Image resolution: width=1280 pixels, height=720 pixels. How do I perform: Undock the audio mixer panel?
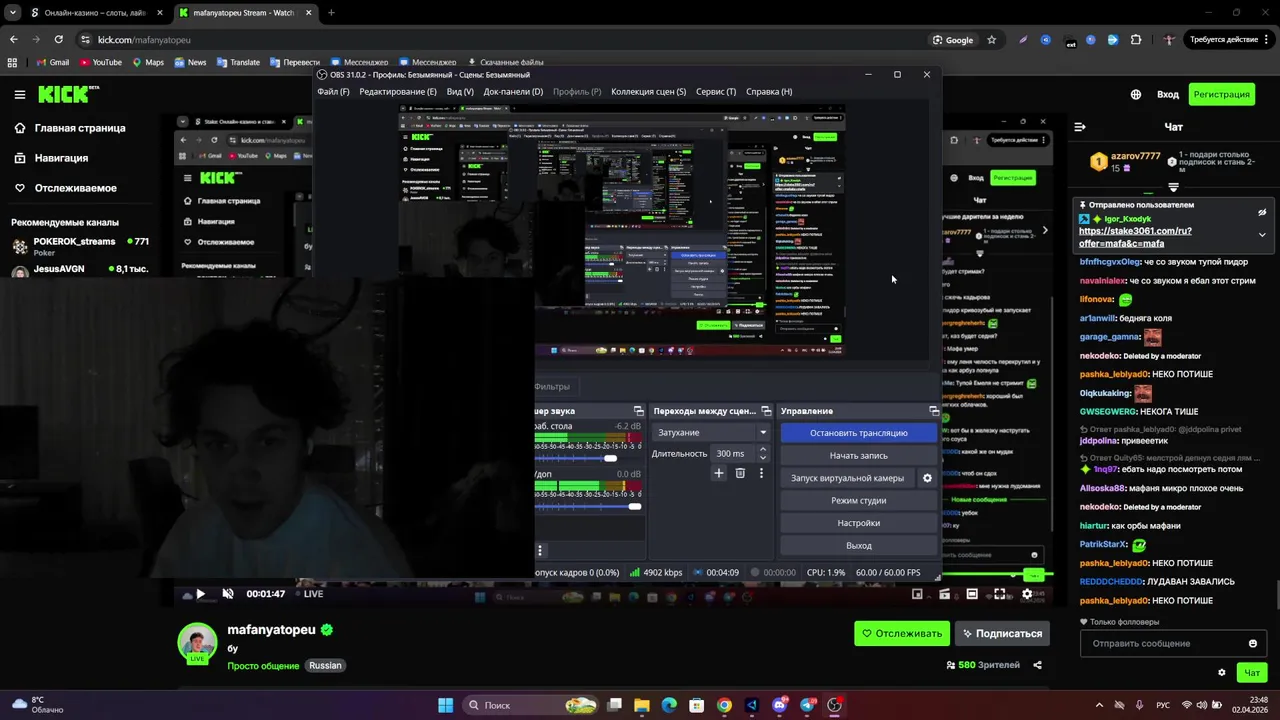pos(639,411)
